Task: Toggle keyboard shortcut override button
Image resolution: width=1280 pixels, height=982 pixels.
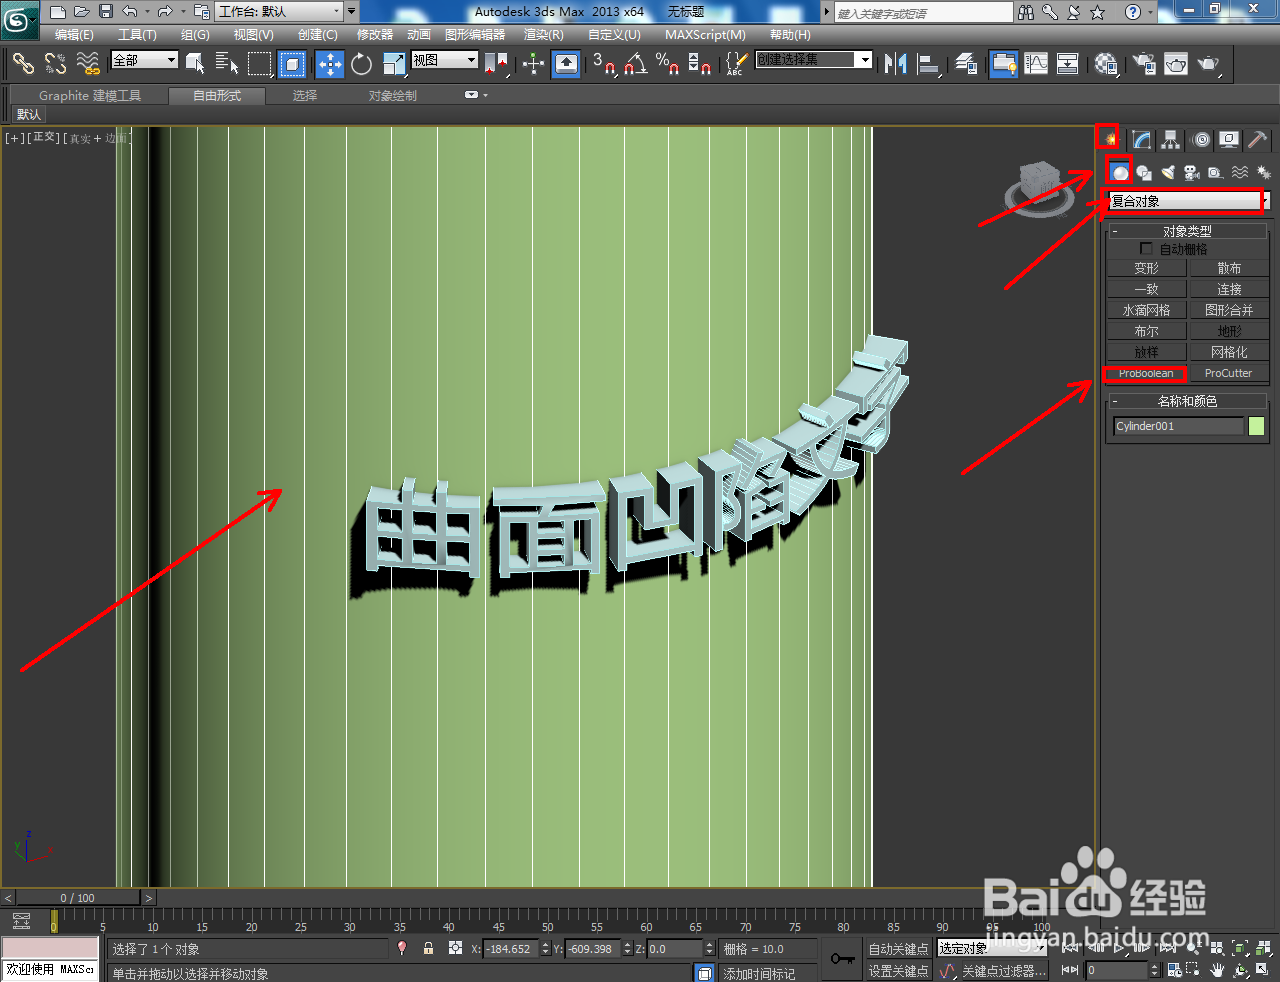Action: click(566, 63)
